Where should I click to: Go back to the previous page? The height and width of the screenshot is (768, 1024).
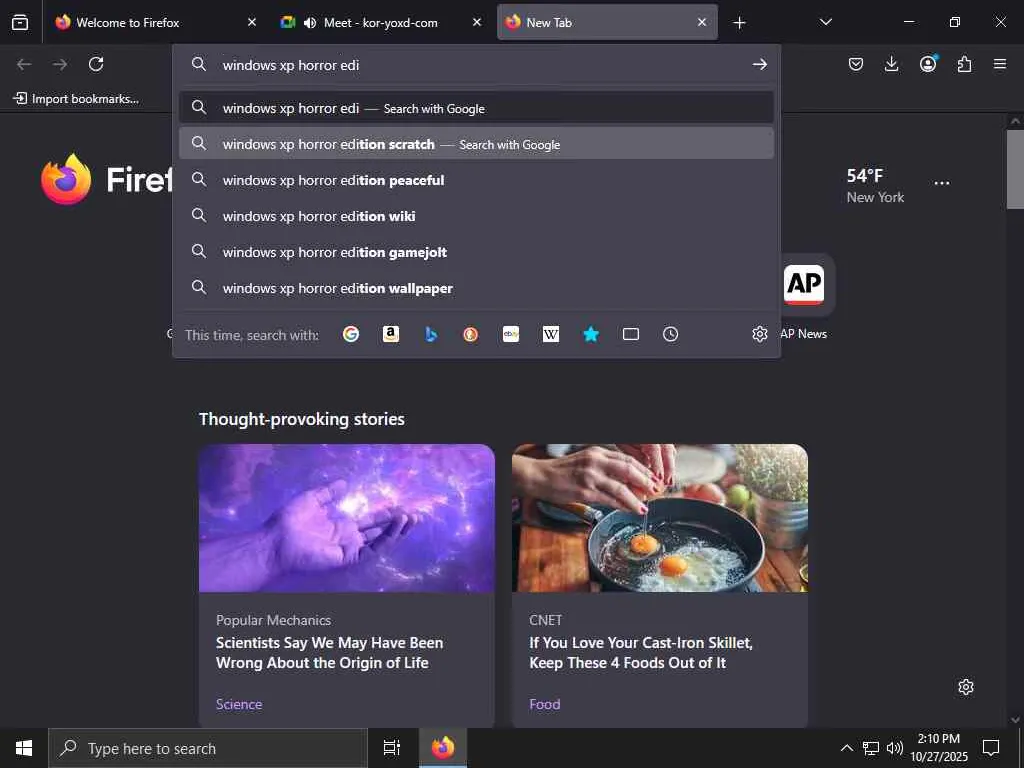[24, 64]
